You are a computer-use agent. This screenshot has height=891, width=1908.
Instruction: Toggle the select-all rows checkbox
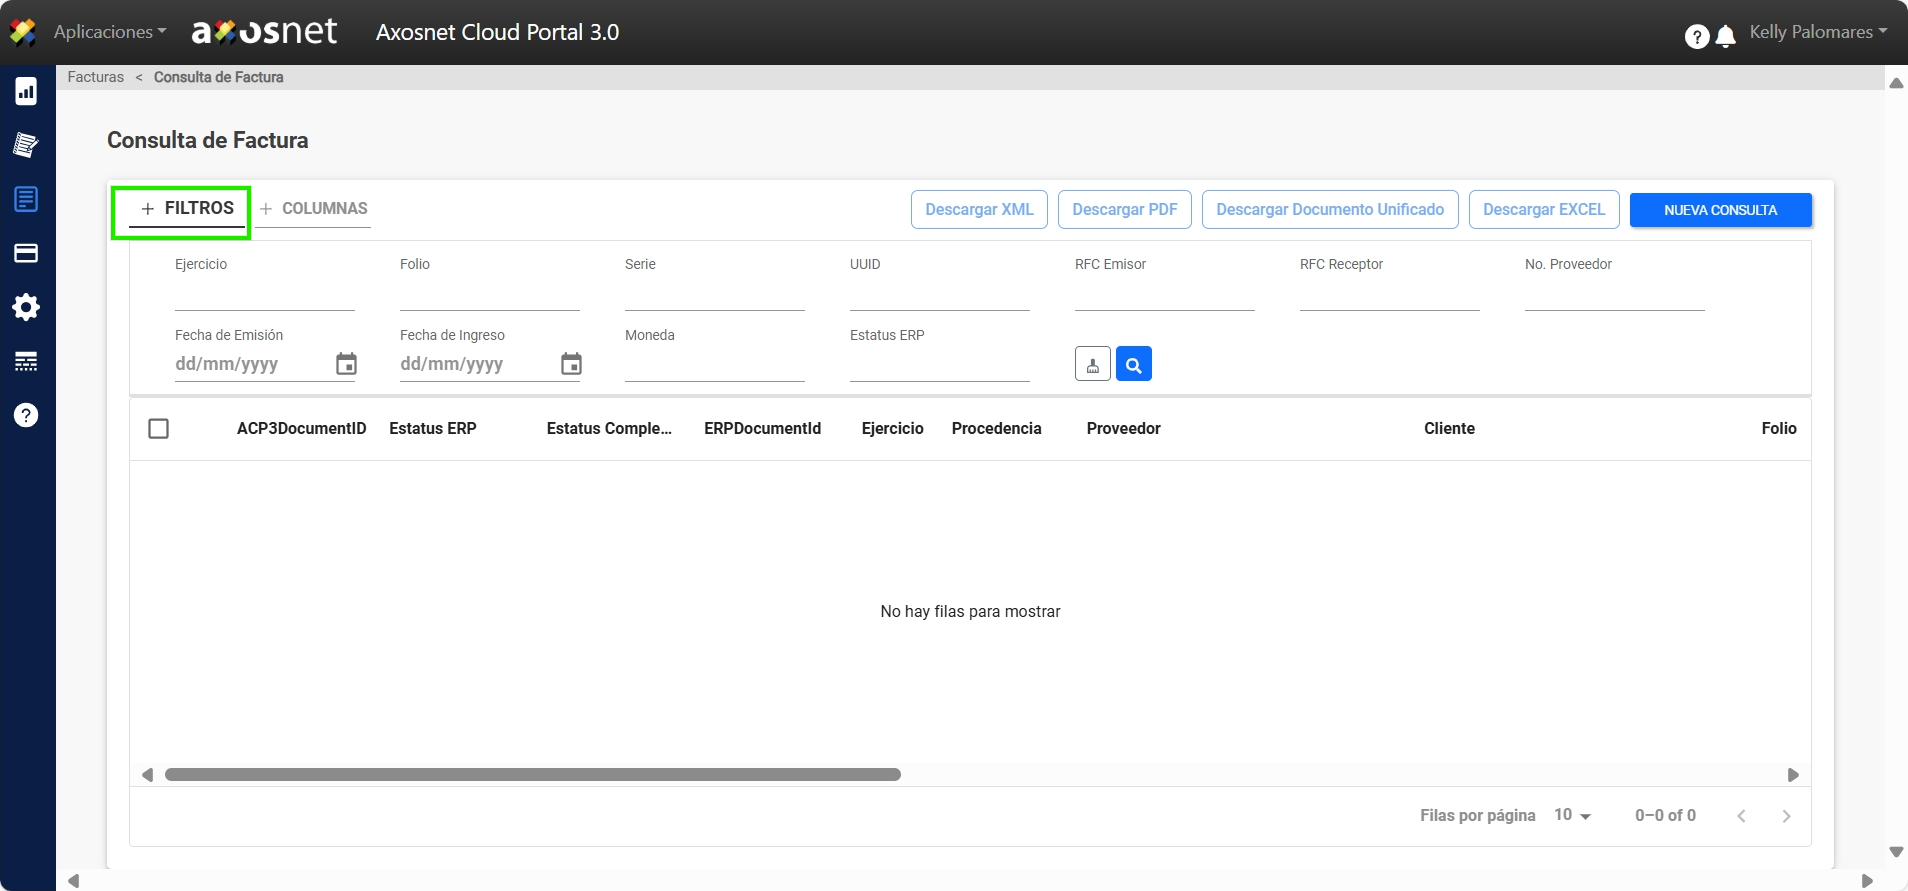(x=158, y=429)
